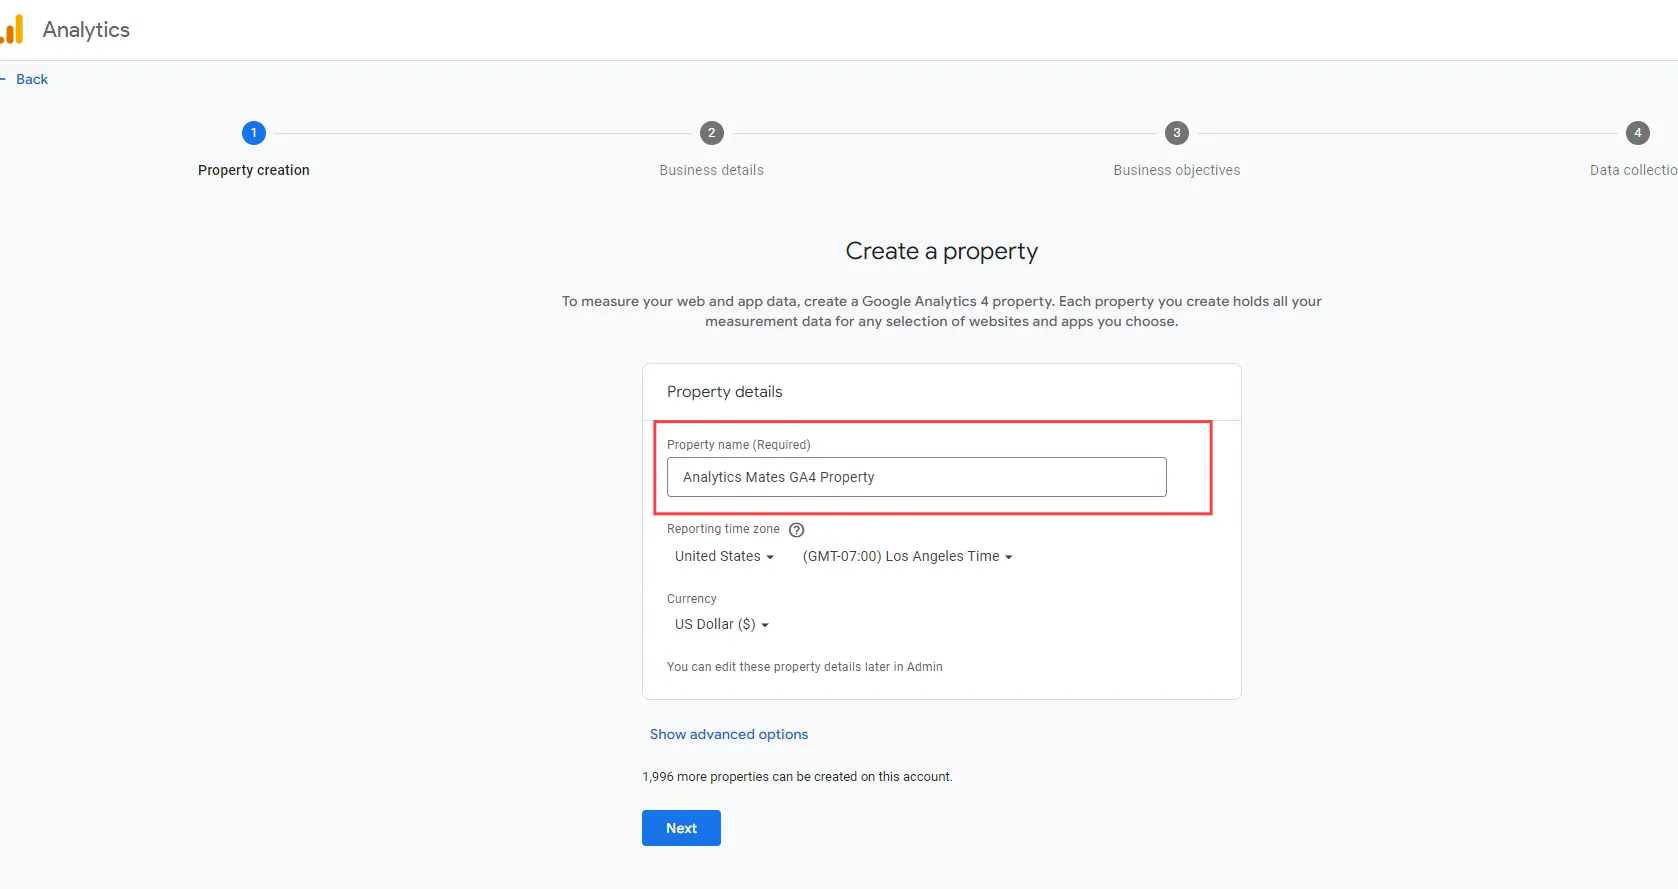This screenshot has height=889, width=1678.
Task: Select step 1 Property creation circle
Action: pos(254,132)
